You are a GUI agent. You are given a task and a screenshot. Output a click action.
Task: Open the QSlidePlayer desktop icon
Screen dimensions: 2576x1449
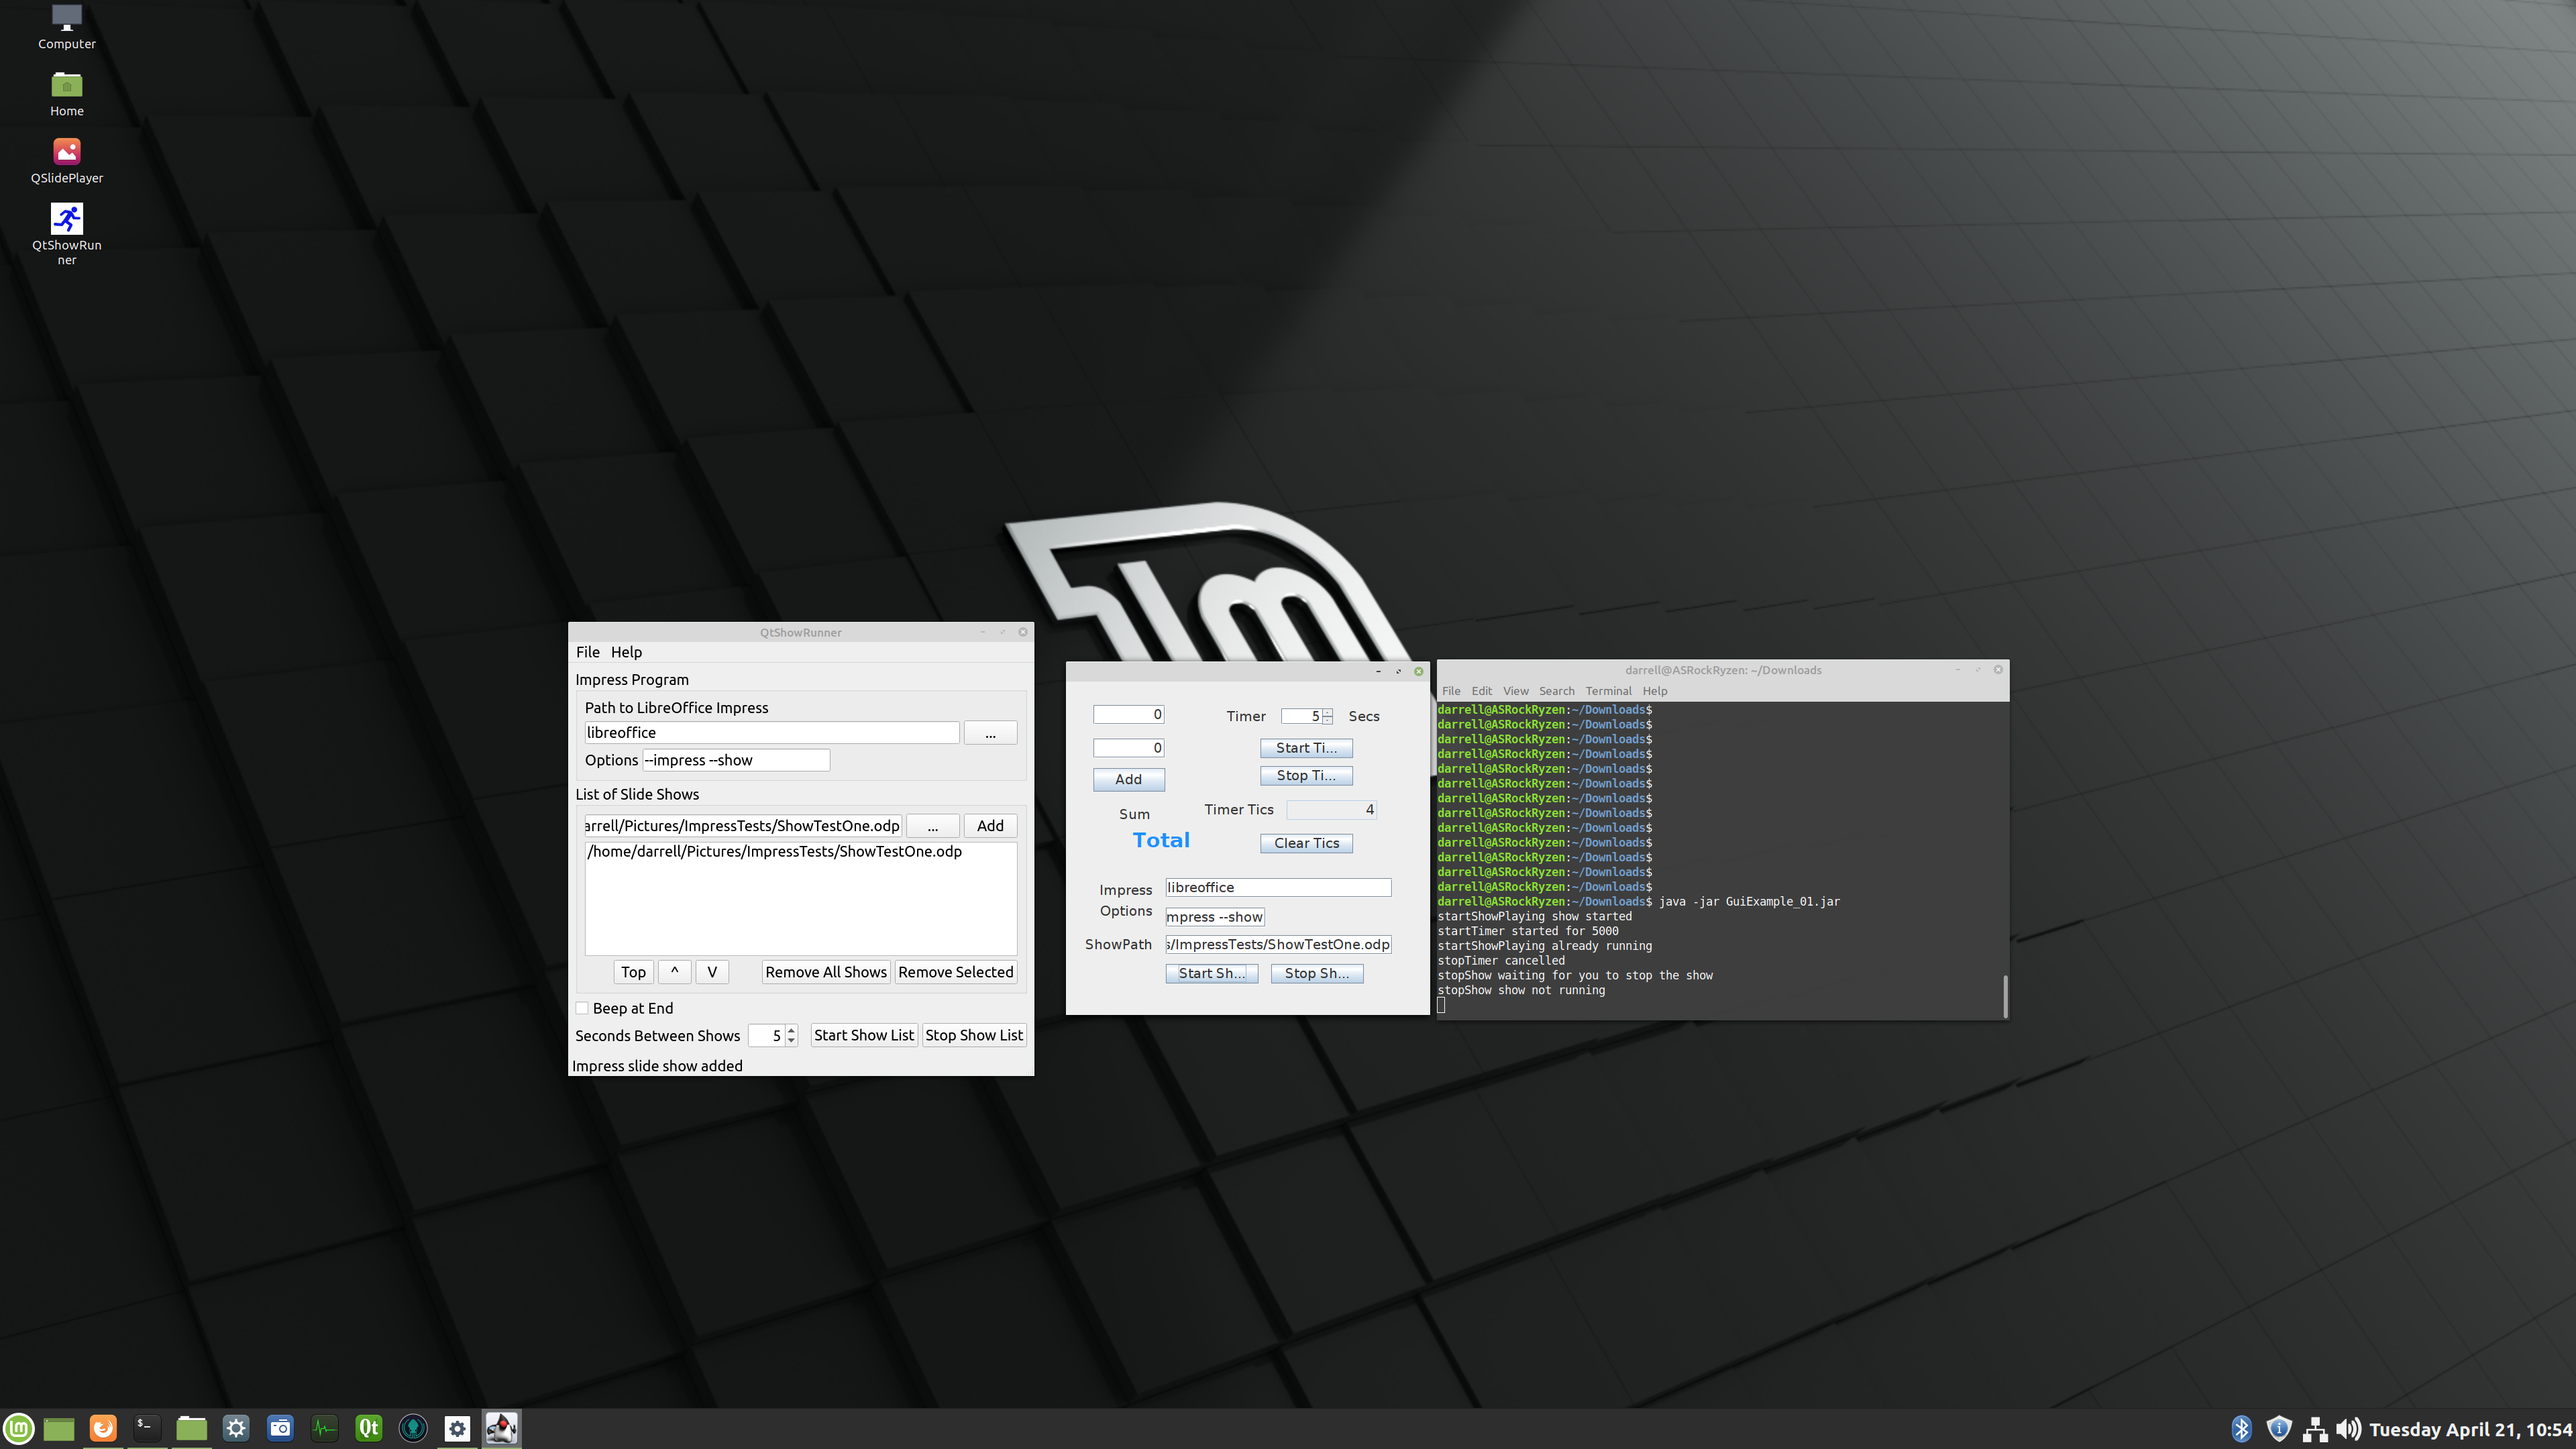66,153
